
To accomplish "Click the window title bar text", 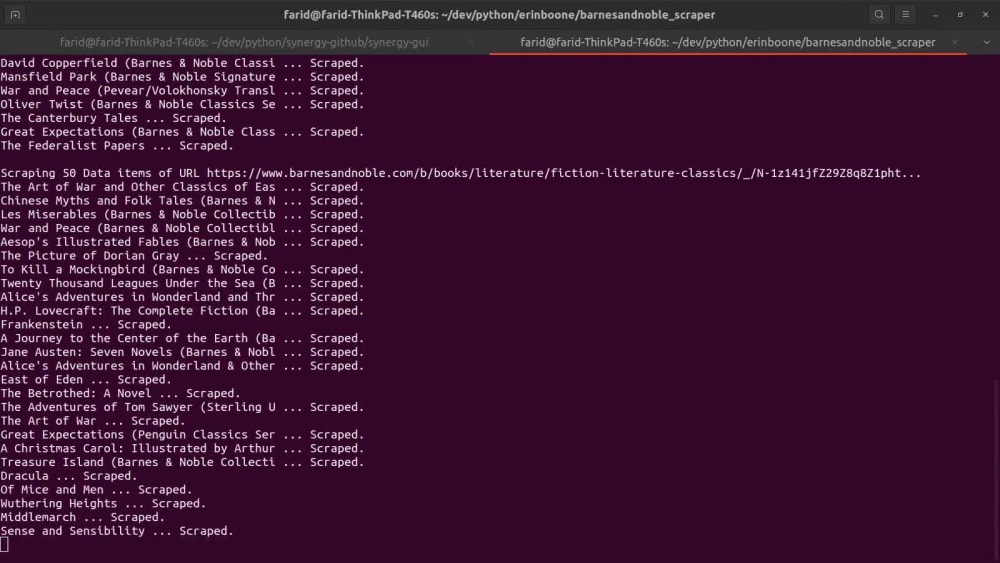I will point(499,15).
